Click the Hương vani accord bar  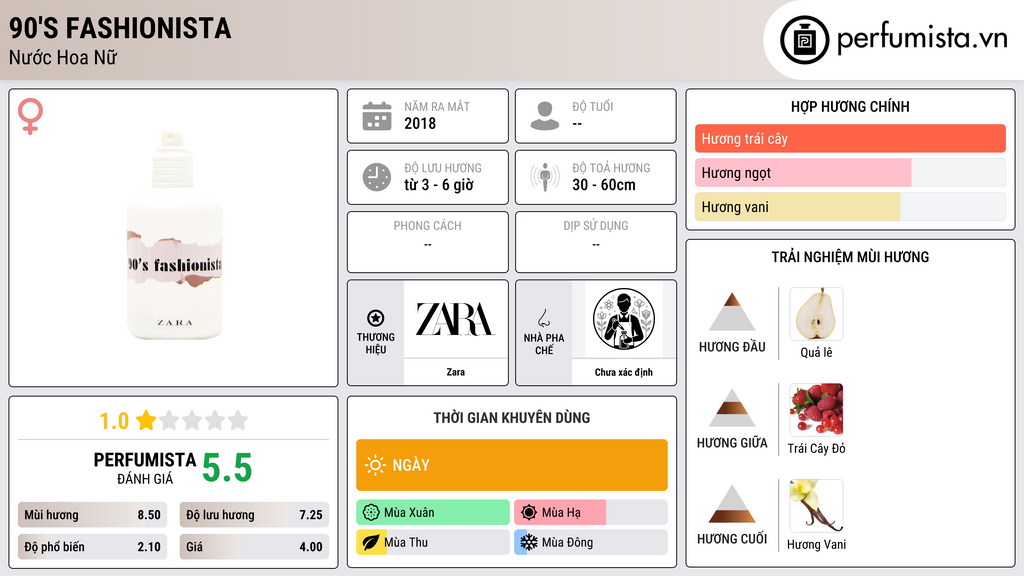pyautogui.click(x=850, y=207)
